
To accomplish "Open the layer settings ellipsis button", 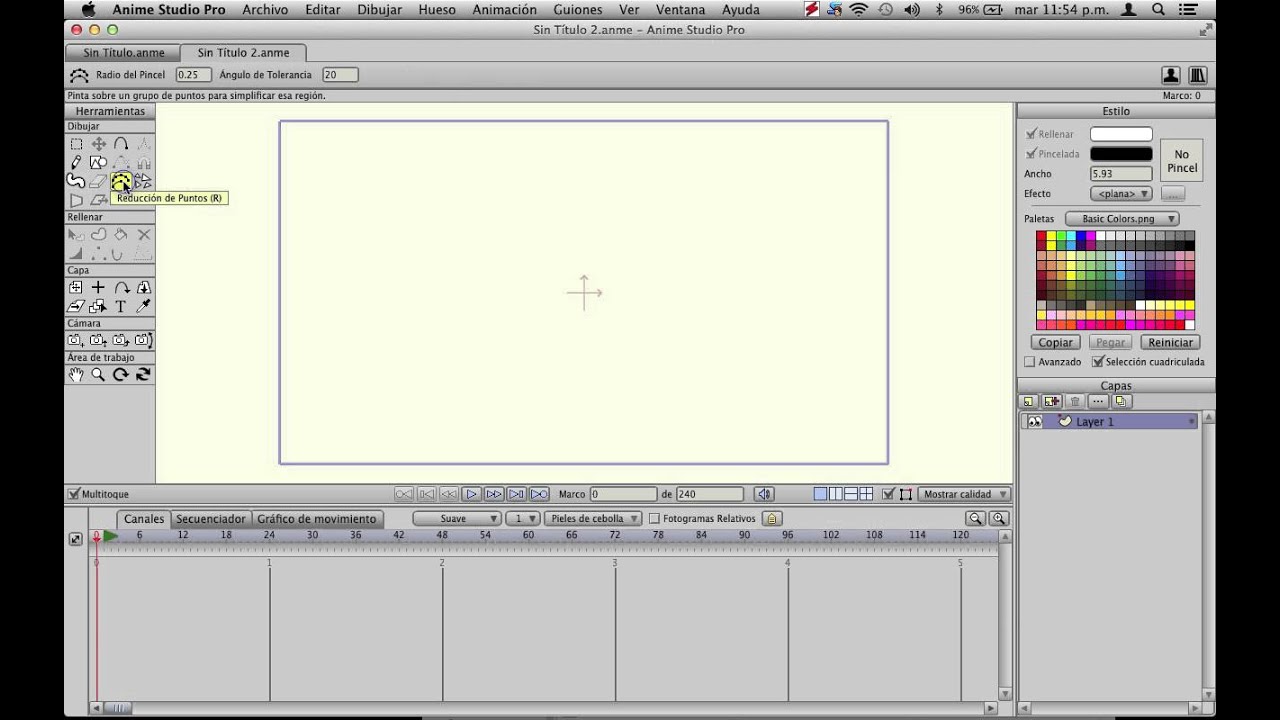I will [x=1098, y=401].
